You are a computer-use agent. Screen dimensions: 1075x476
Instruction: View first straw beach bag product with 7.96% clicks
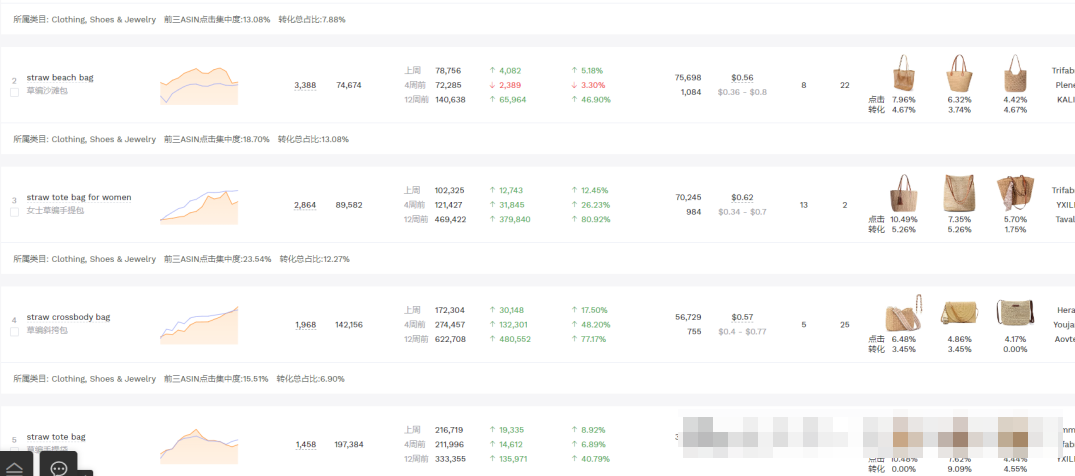click(x=904, y=73)
